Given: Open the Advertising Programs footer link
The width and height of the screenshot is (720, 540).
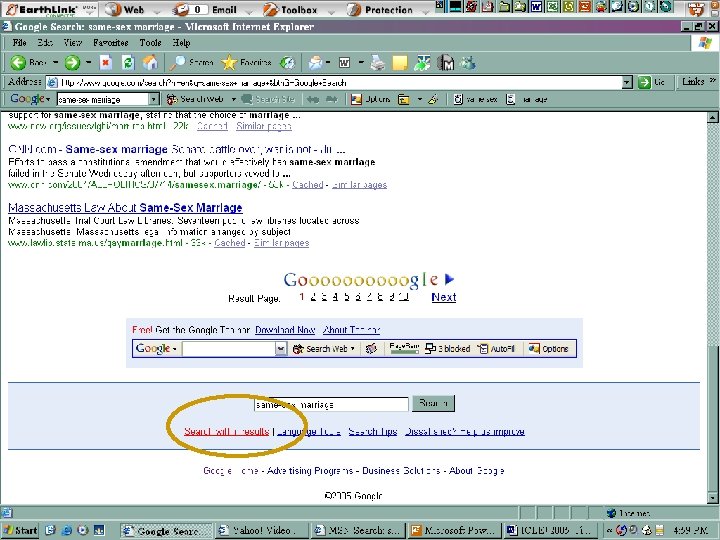Looking at the screenshot, I should tap(310, 471).
